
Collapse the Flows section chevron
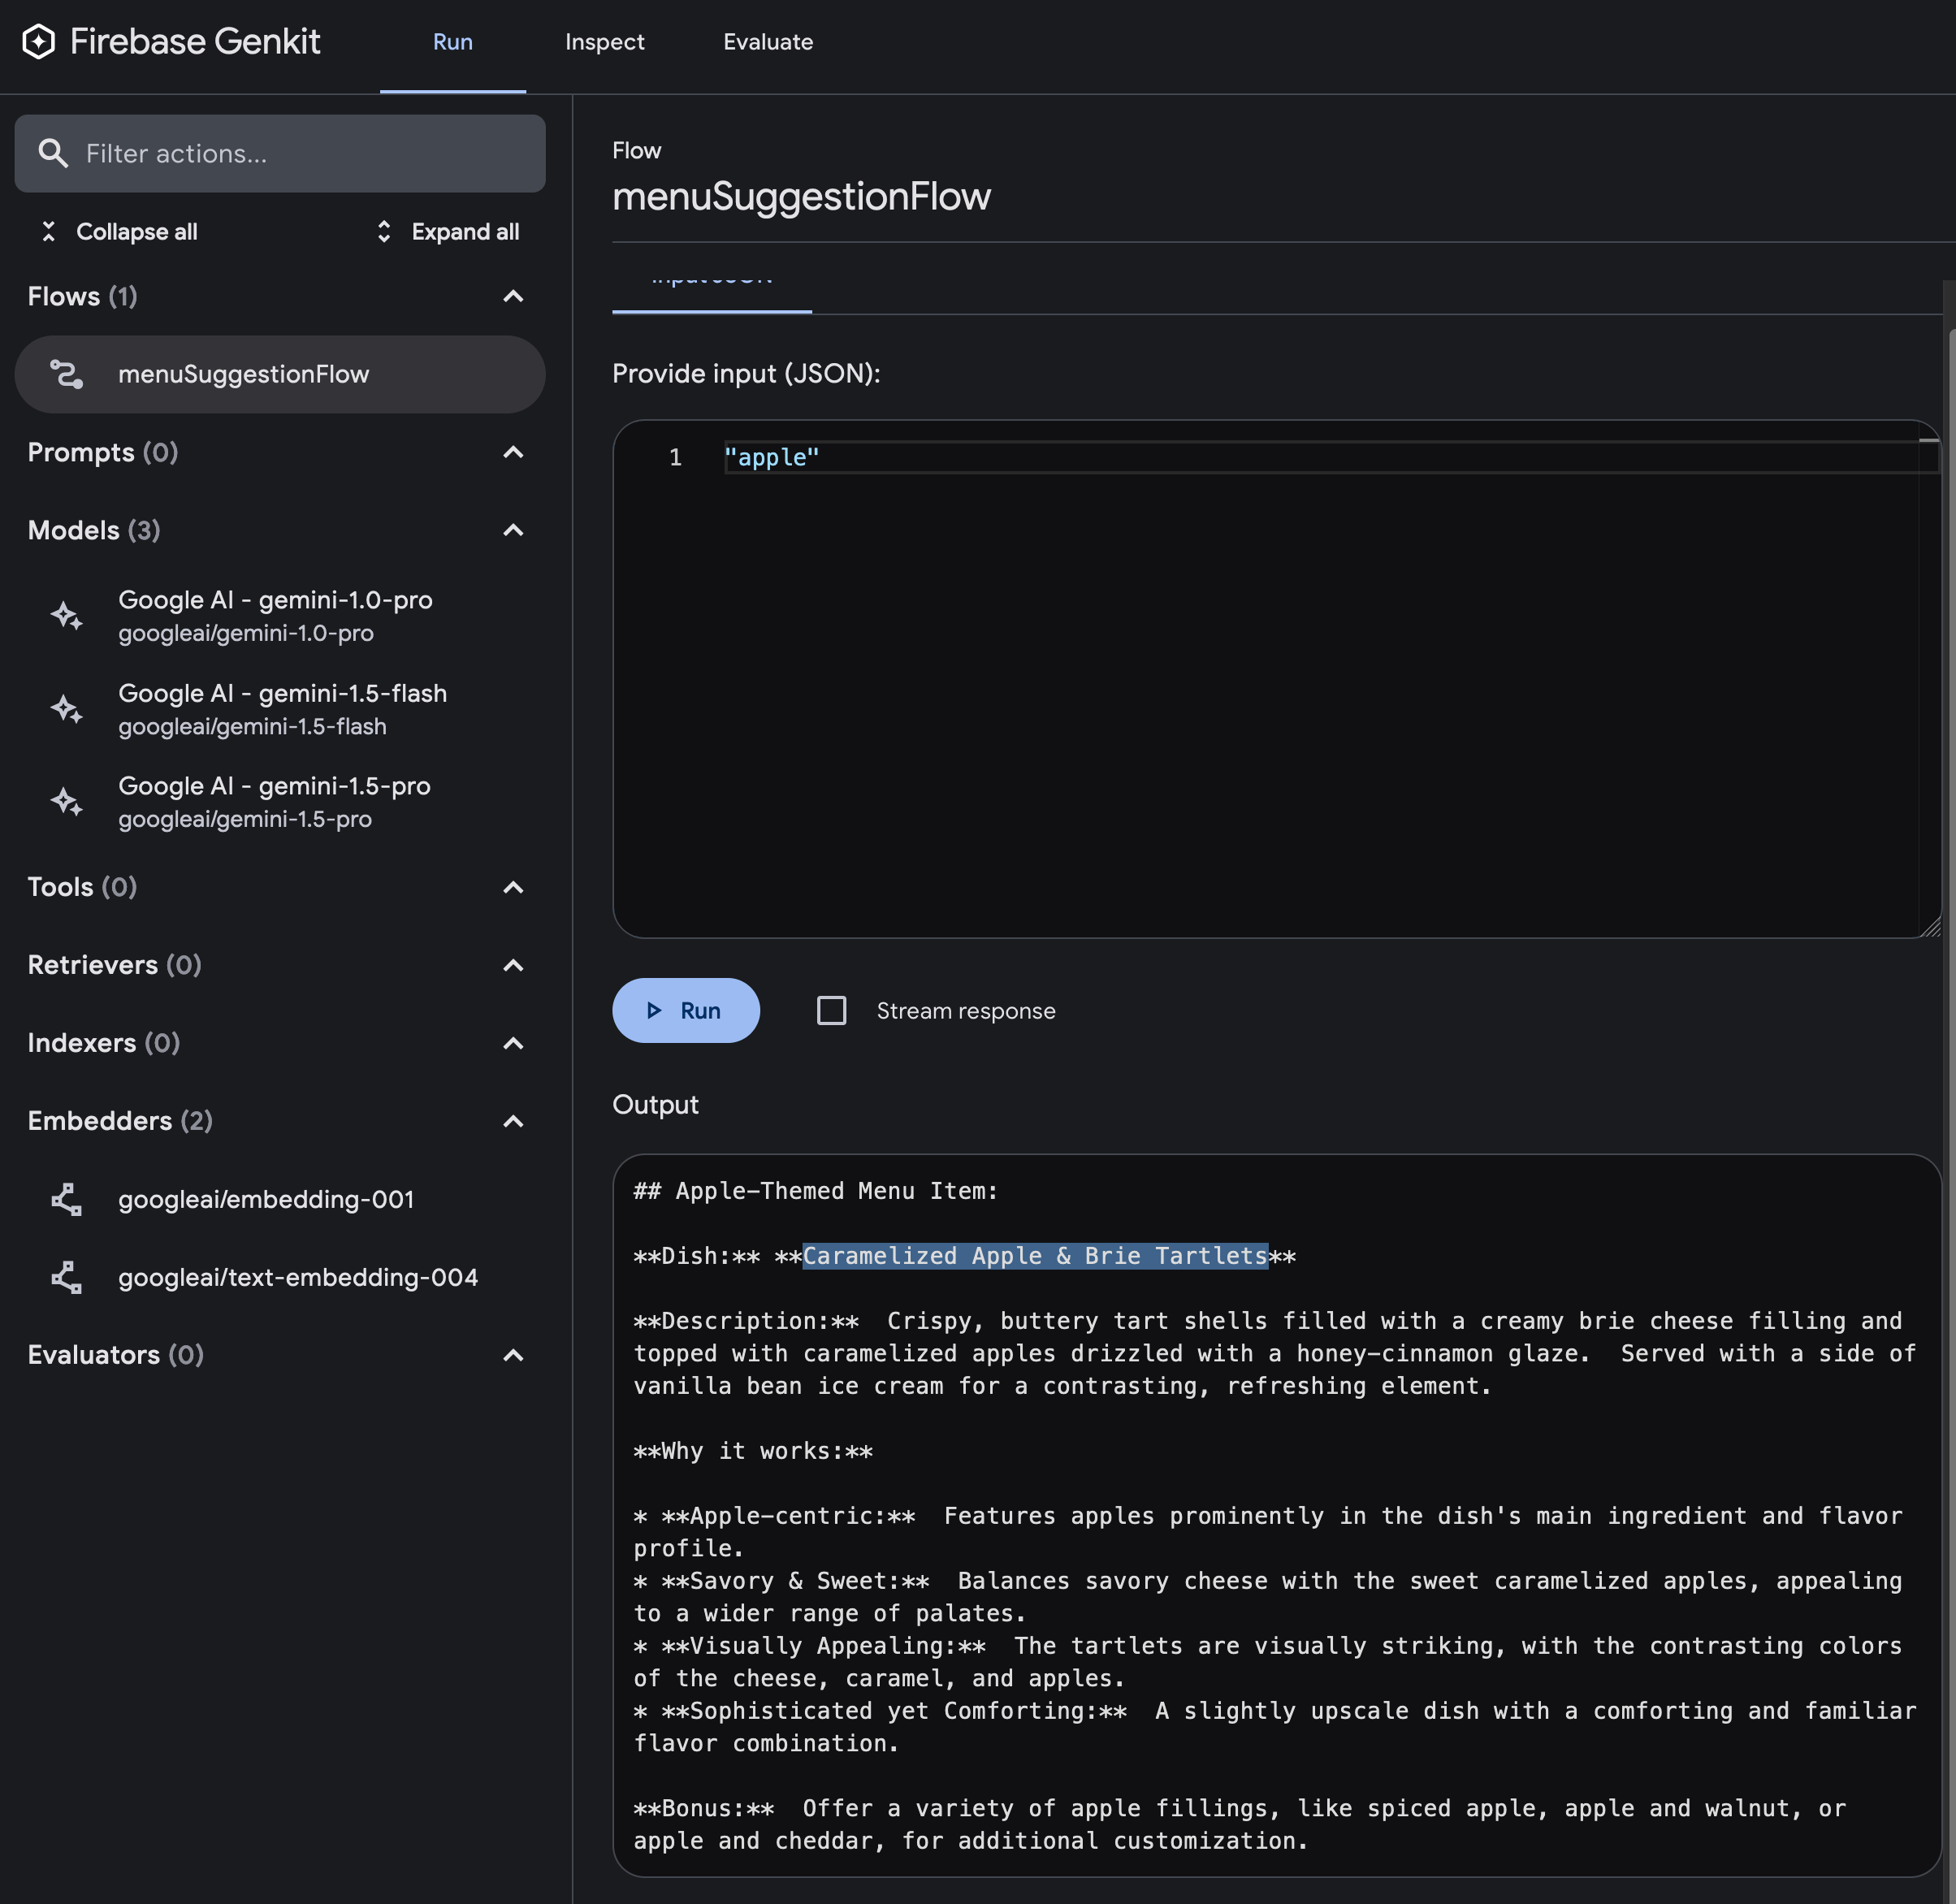pos(513,296)
